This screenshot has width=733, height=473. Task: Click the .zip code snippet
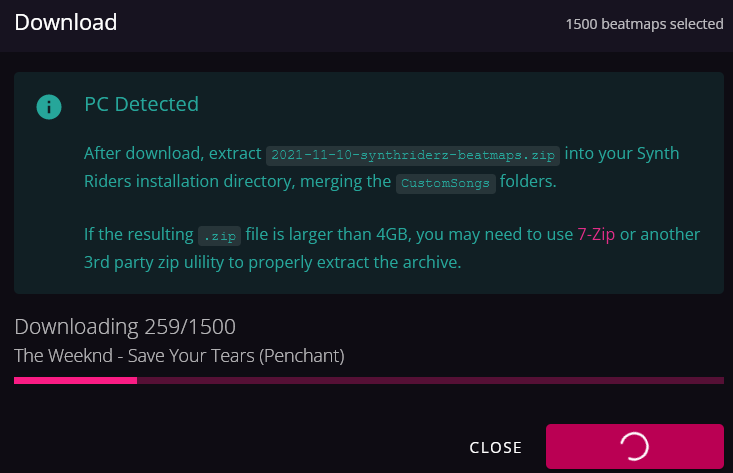coord(219,236)
